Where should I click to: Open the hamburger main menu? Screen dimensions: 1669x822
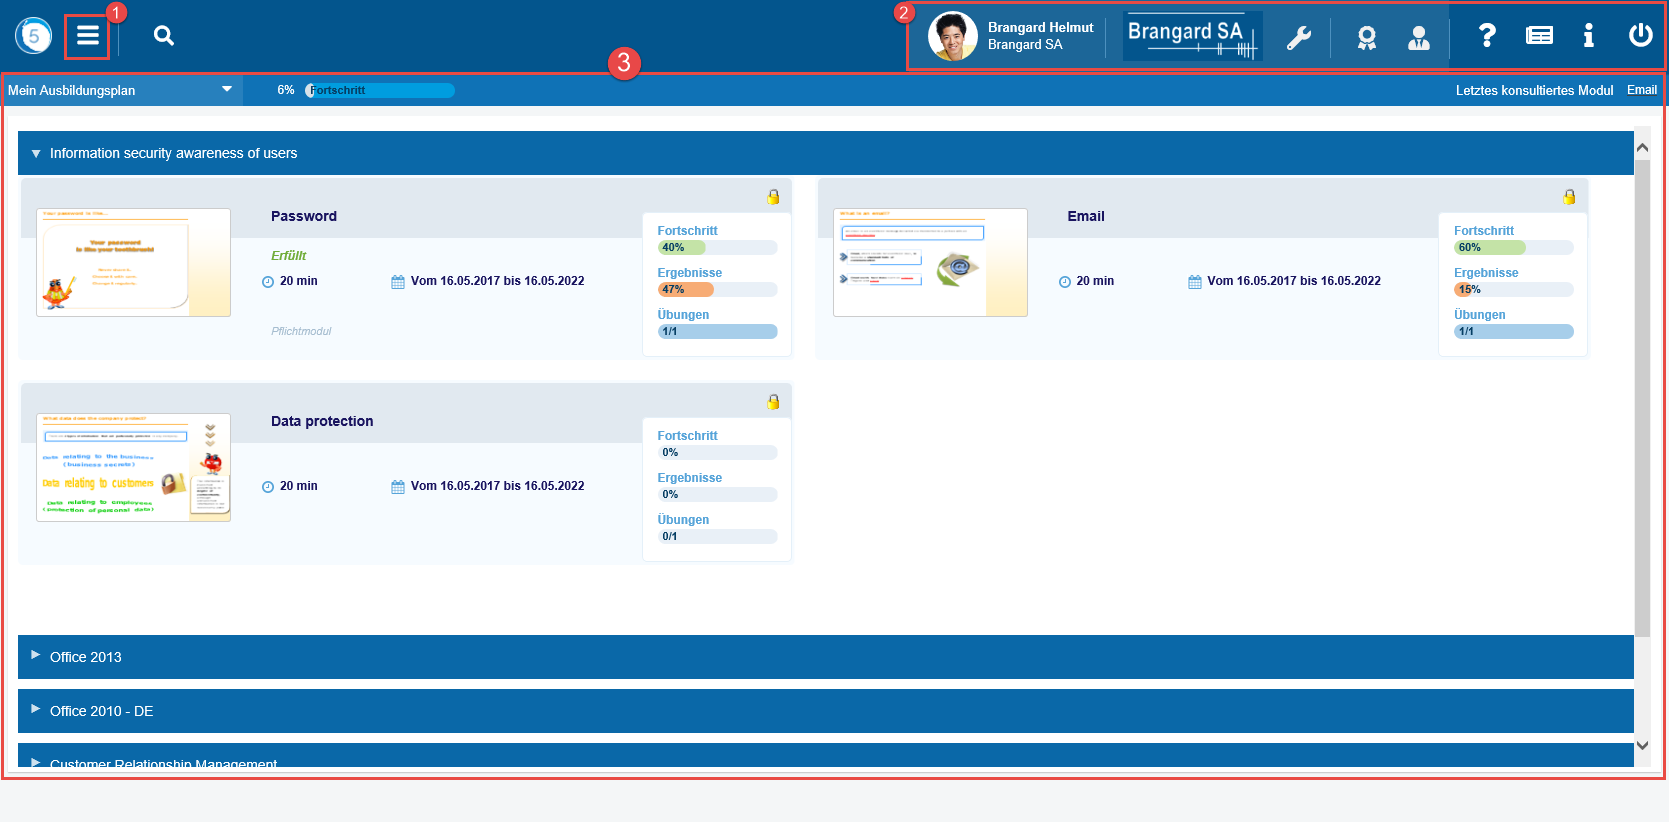coord(88,36)
